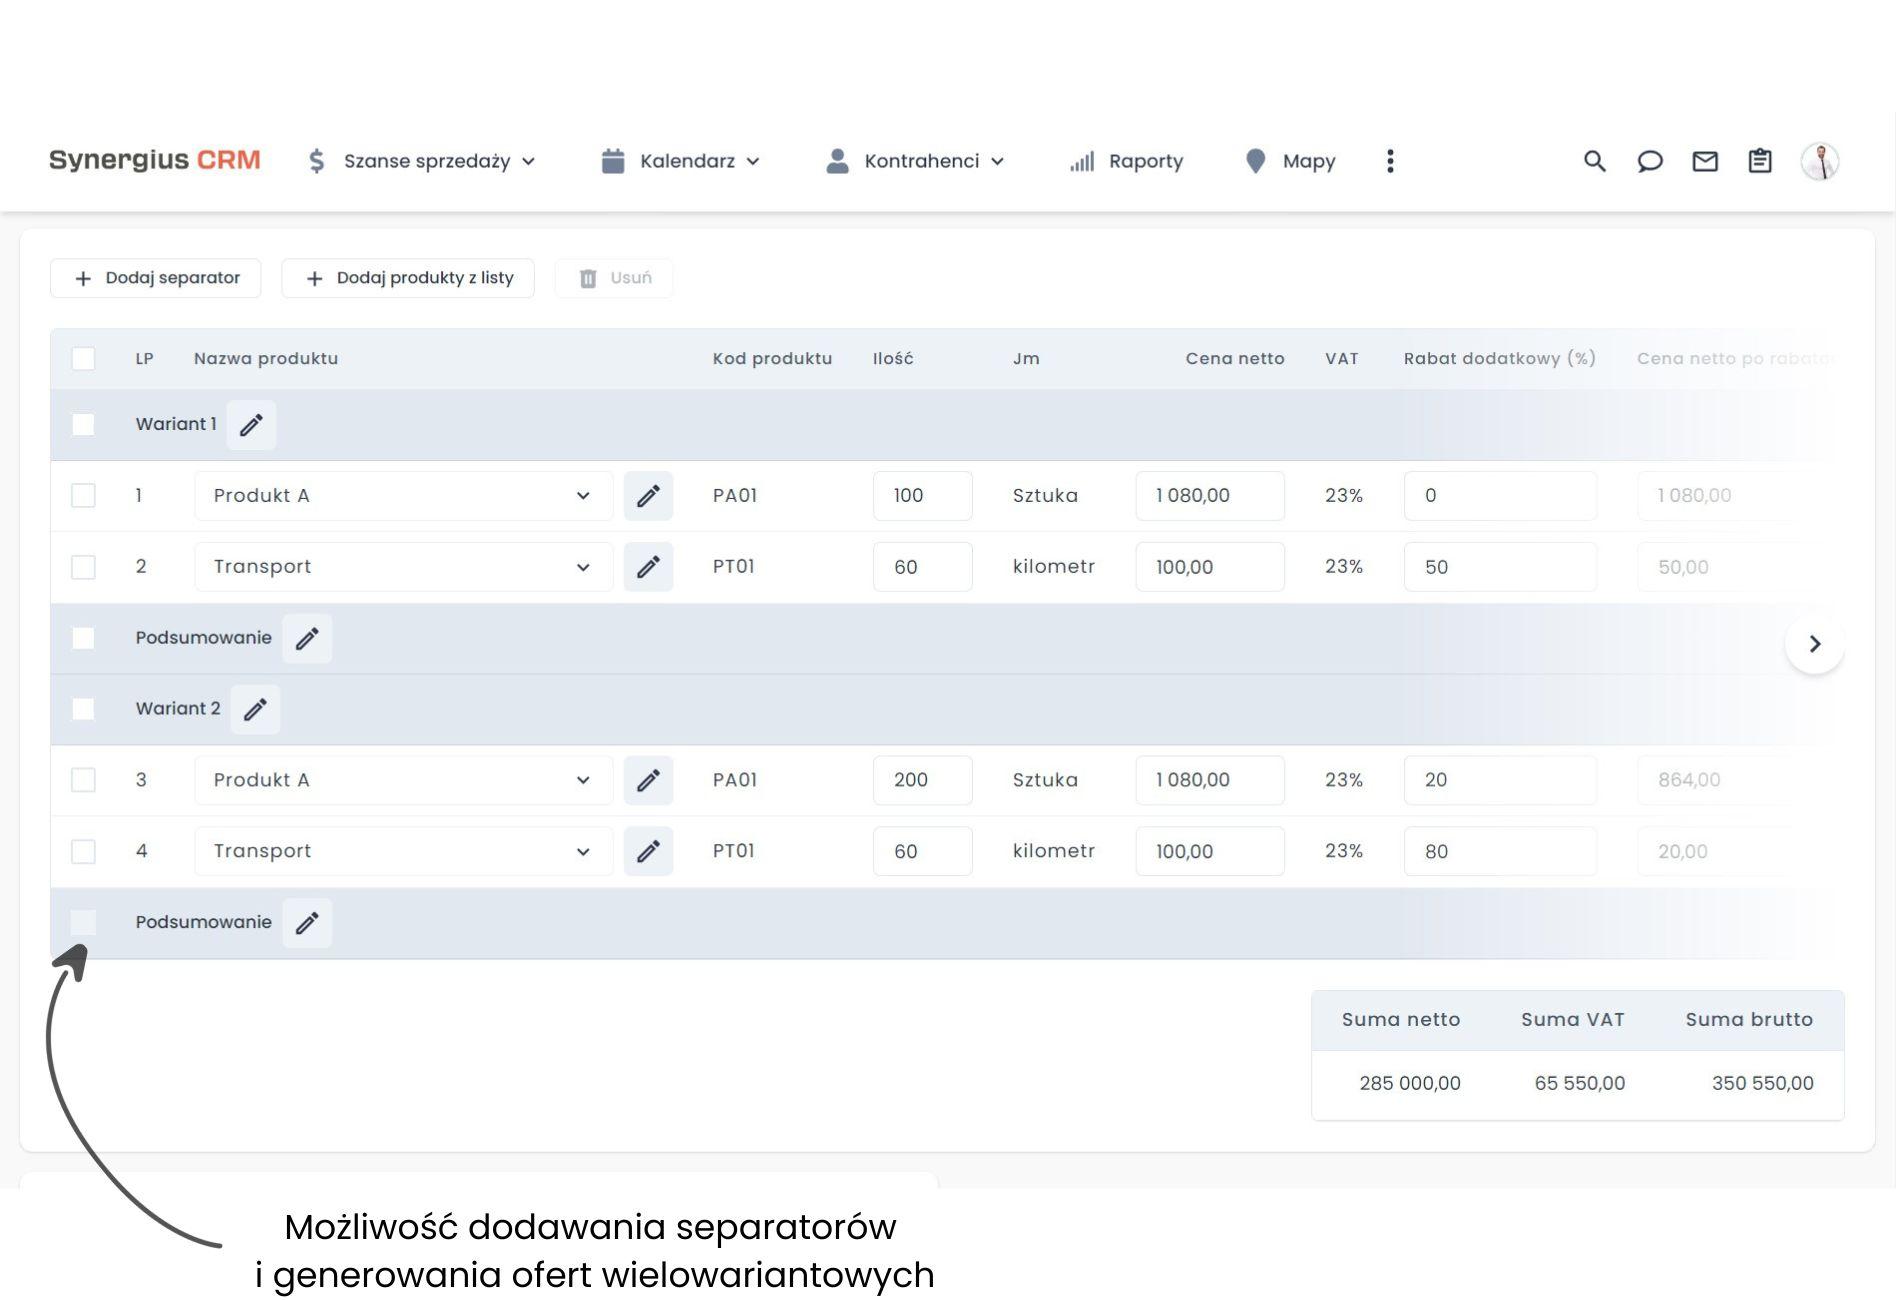Image resolution: width=1896 pixels, height=1300 pixels.
Task: Click the right arrow to scroll table columns
Action: pyautogui.click(x=1814, y=644)
